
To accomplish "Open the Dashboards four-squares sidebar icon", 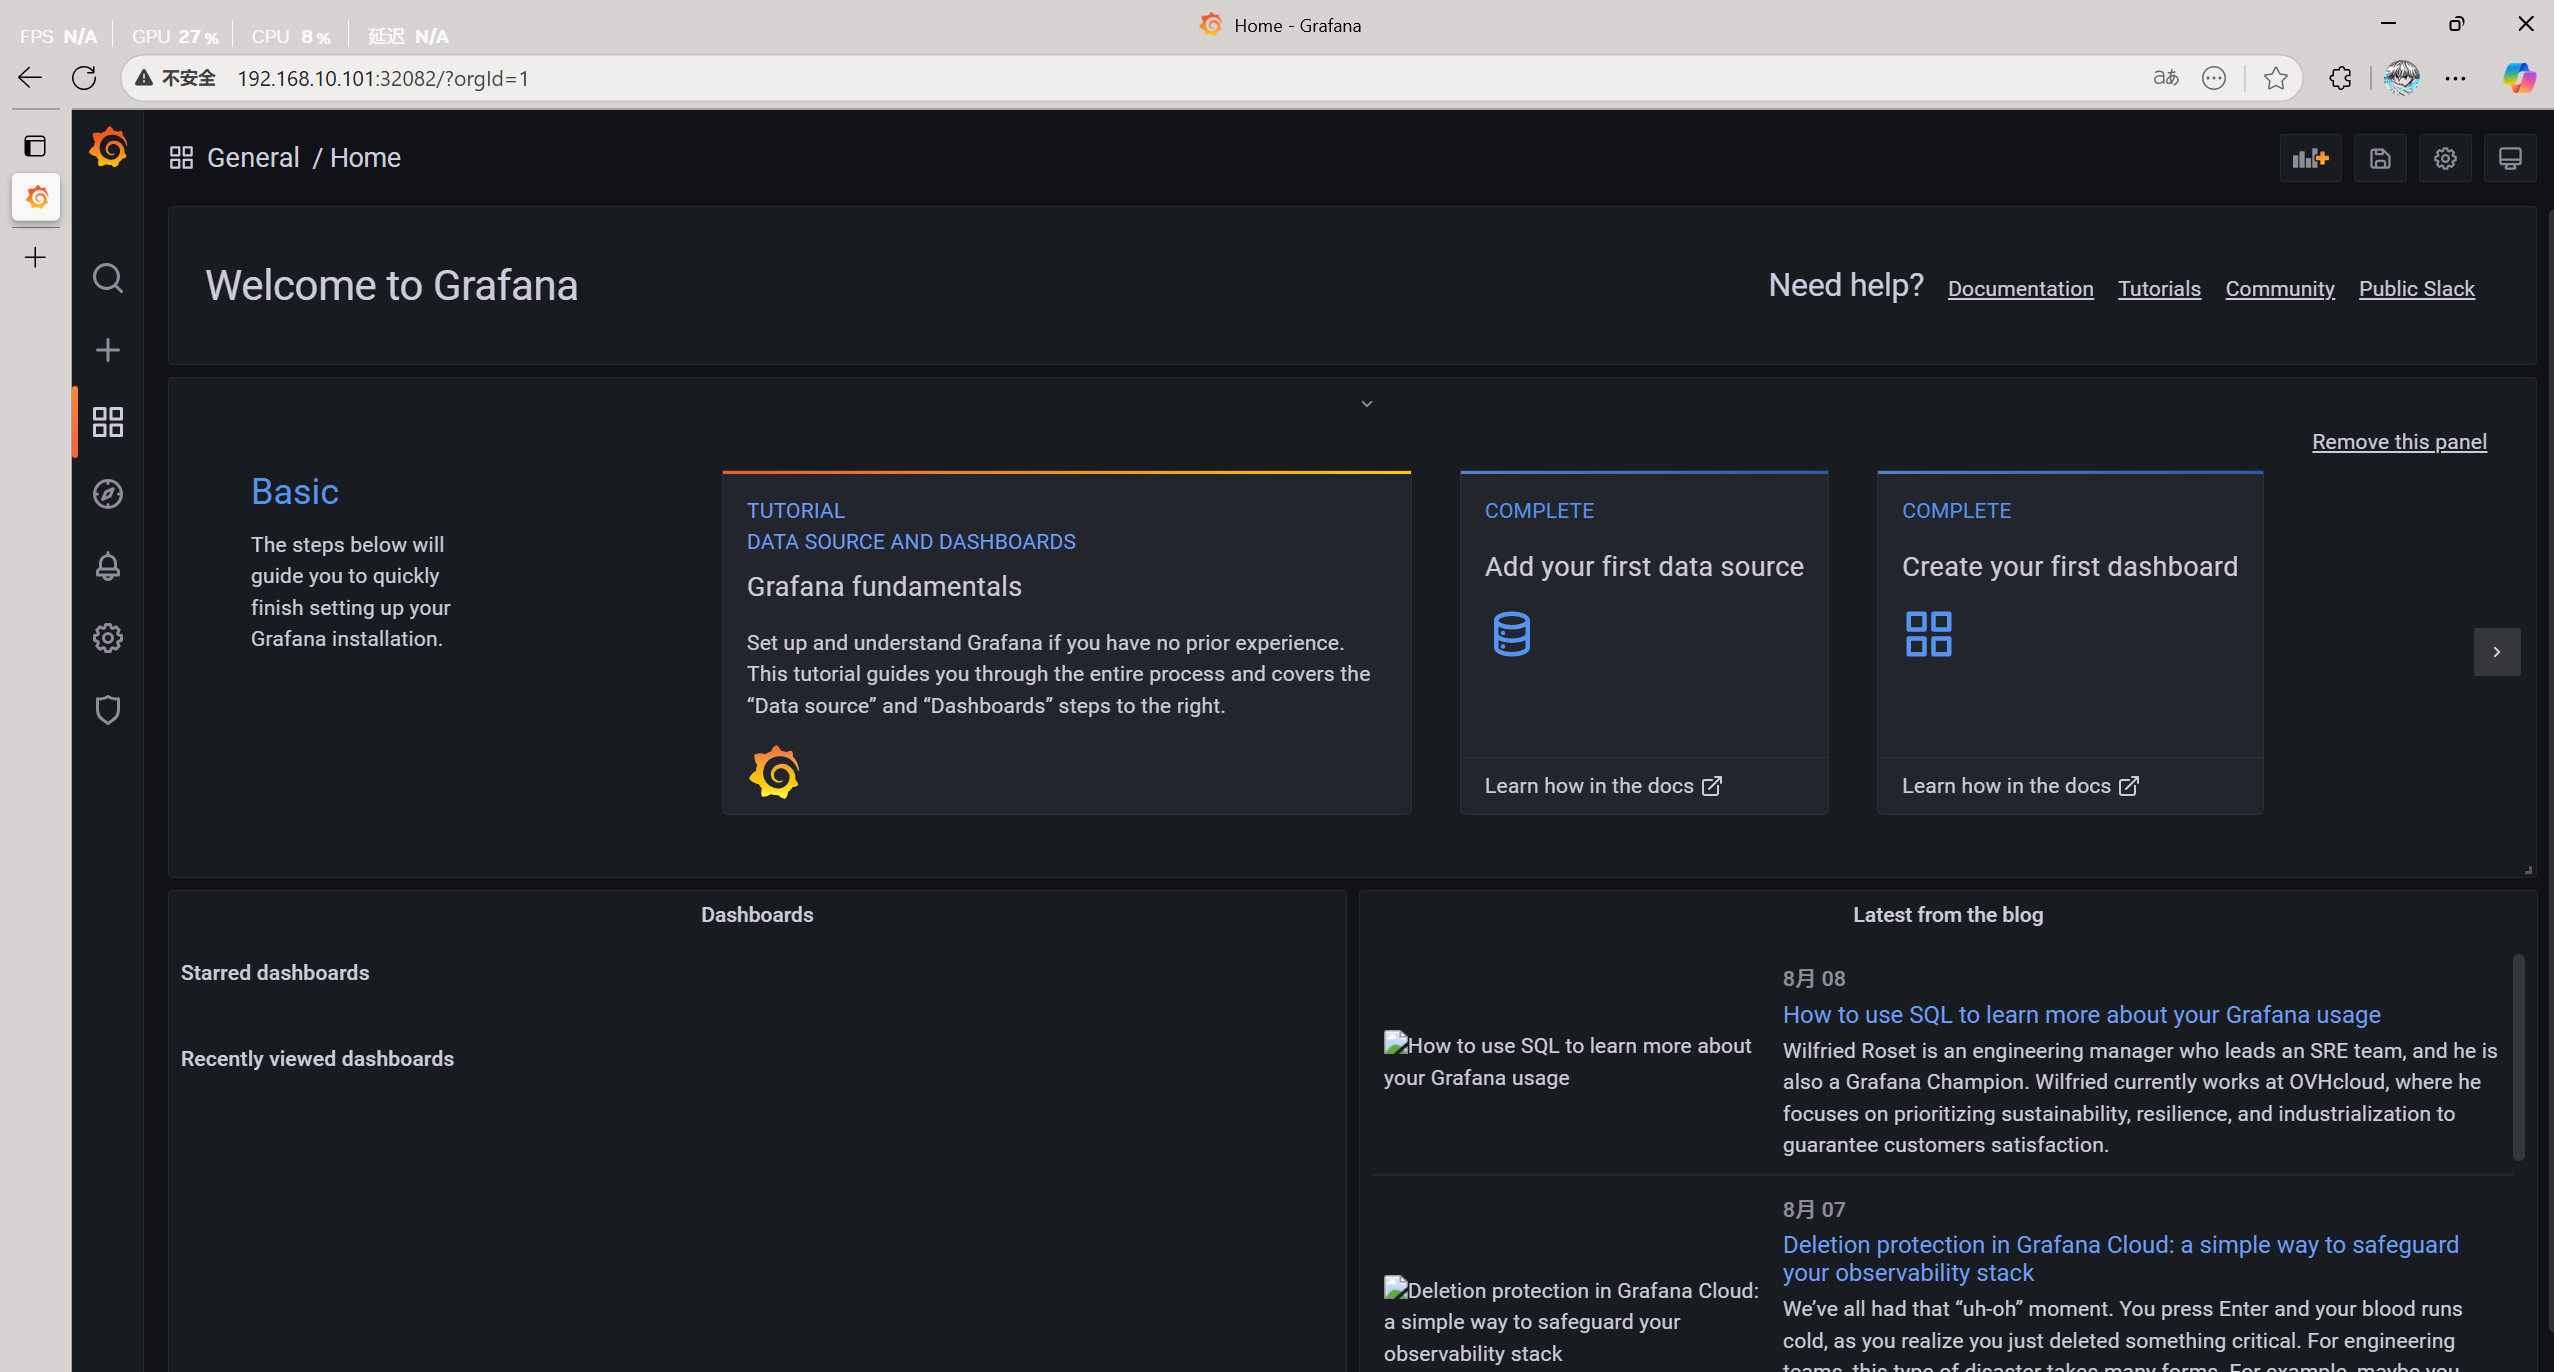I will click(x=108, y=422).
